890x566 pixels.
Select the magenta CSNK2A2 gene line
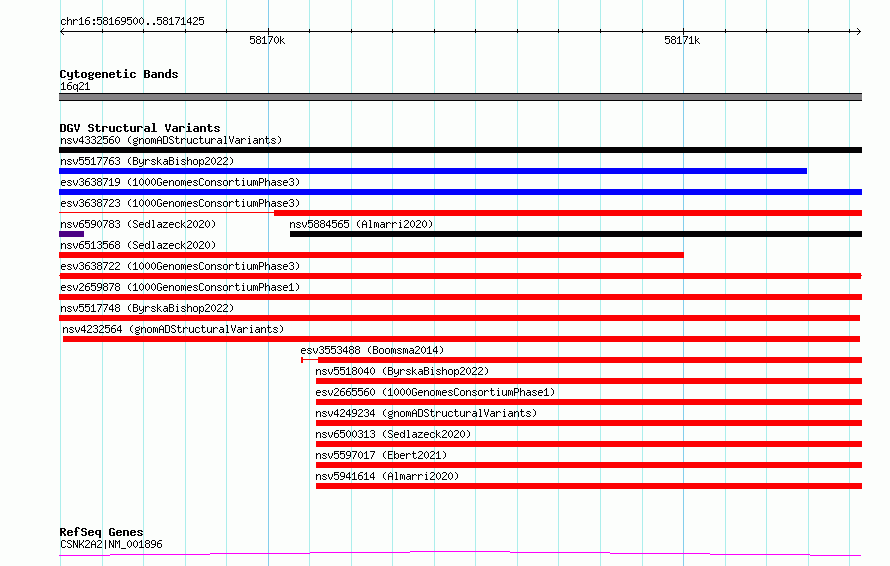tap(460, 553)
